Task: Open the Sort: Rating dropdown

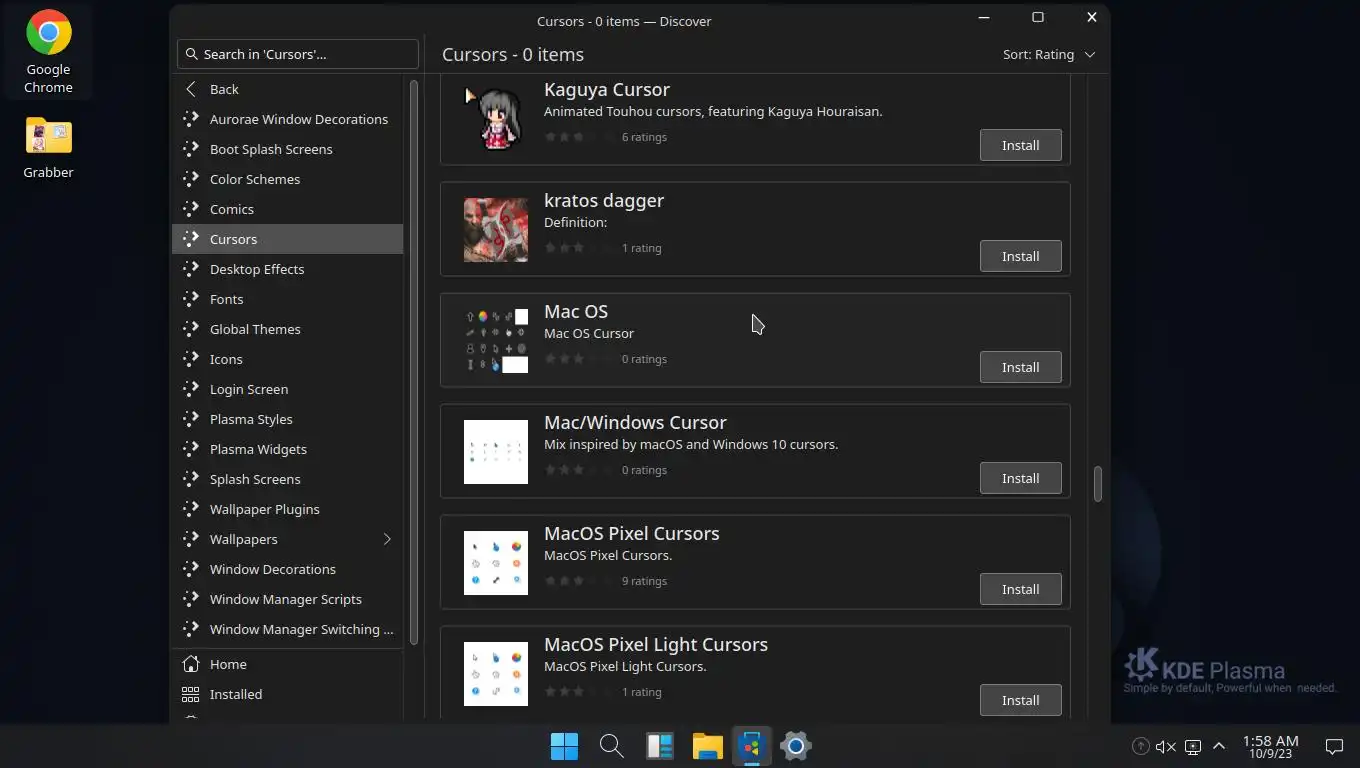Action: pos(1049,54)
